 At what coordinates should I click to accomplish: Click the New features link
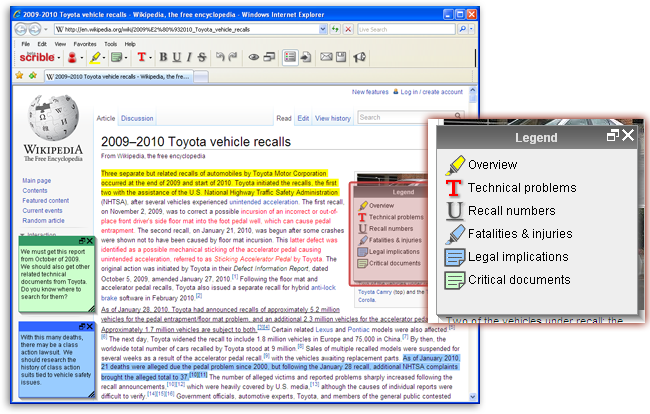coord(370,92)
